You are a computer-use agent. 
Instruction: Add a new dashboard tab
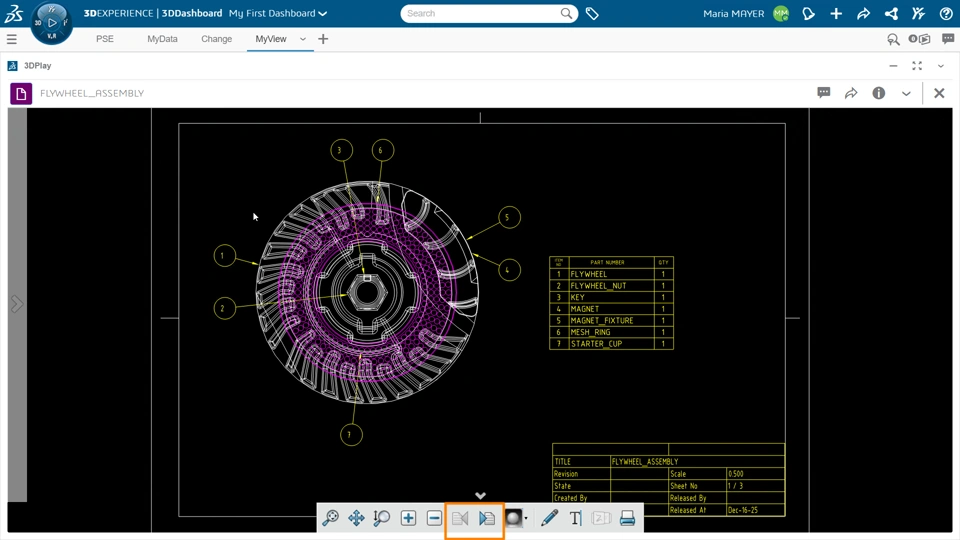(x=323, y=39)
